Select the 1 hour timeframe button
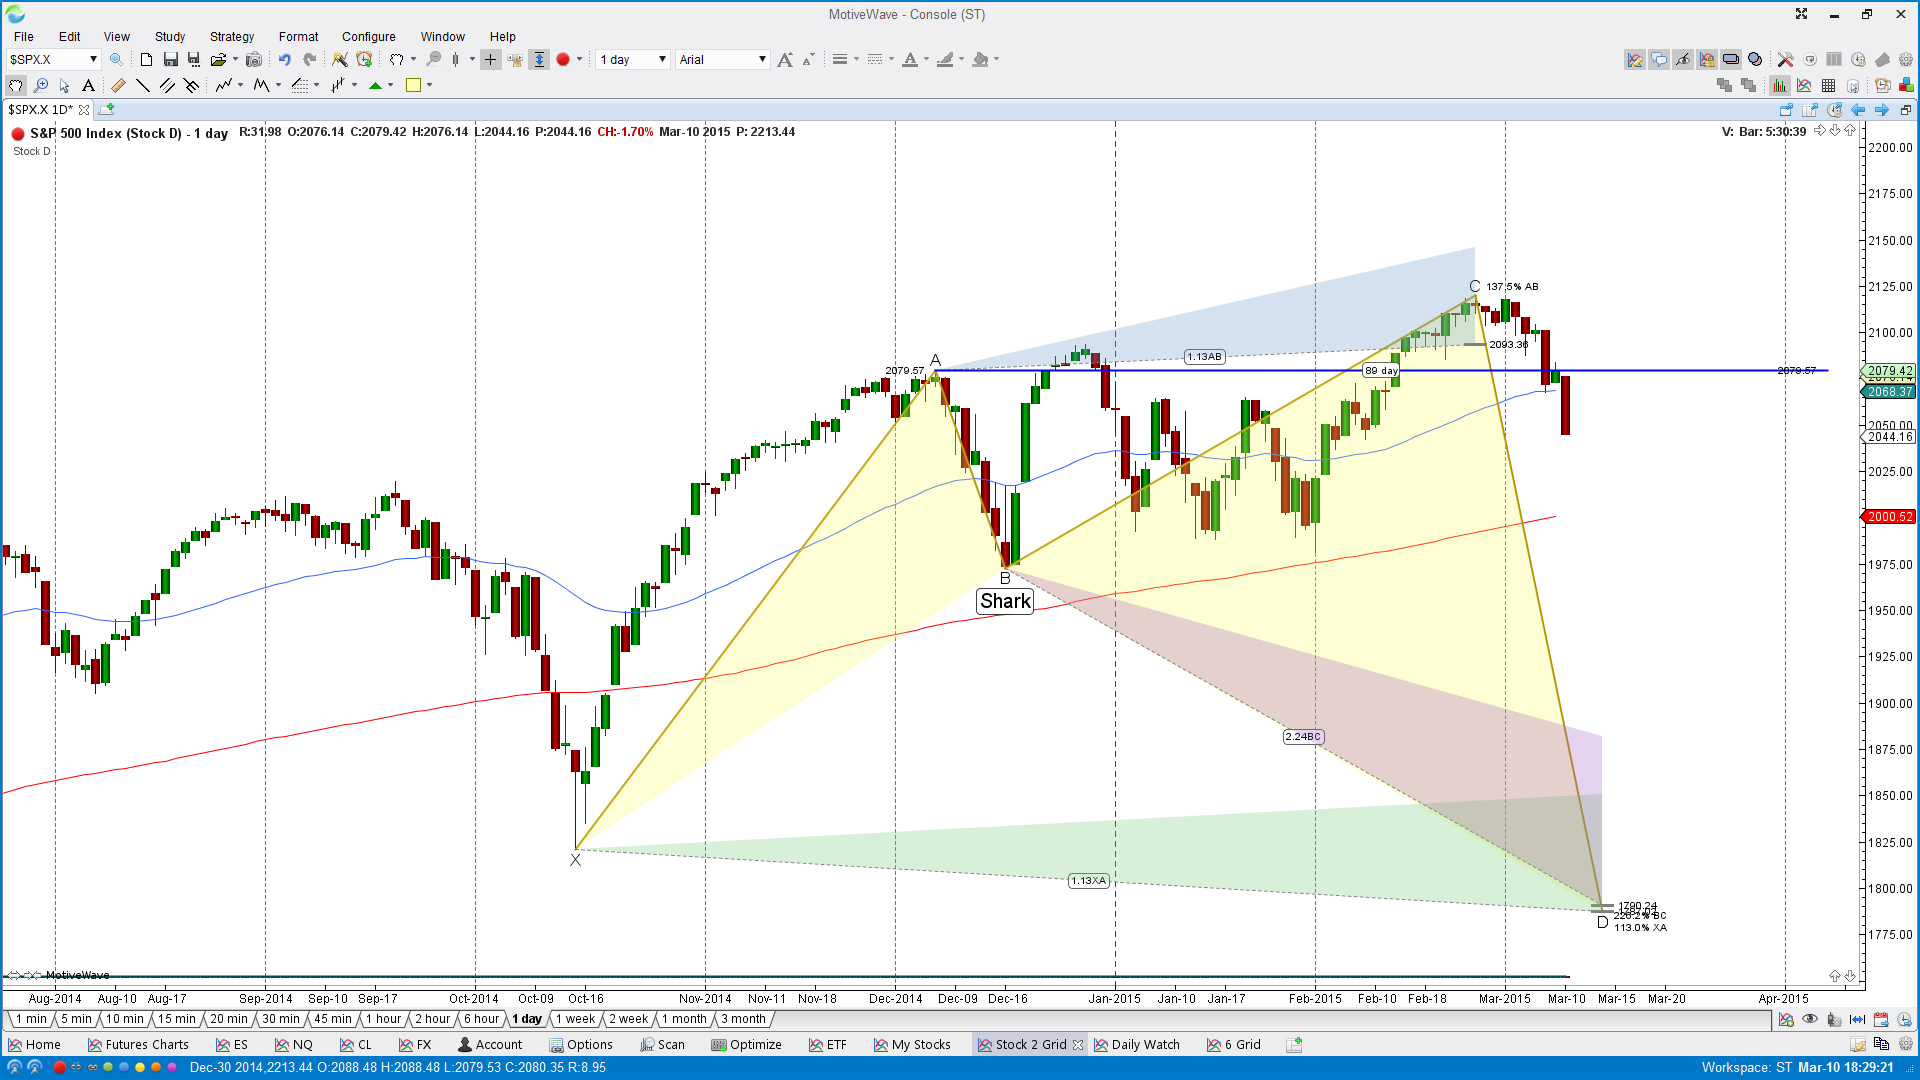1920x1080 pixels. coord(383,1019)
